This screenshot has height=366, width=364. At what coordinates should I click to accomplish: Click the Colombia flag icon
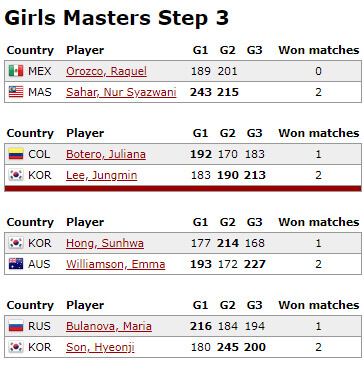[16, 154]
